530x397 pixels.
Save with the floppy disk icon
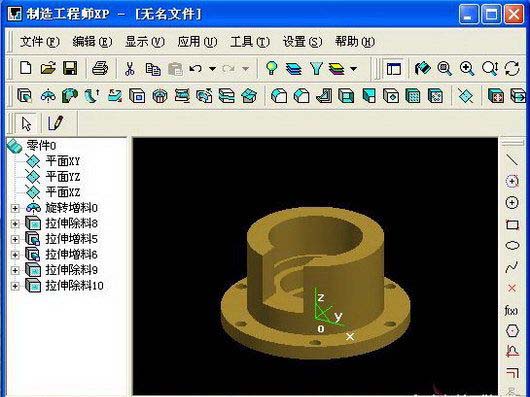point(70,68)
